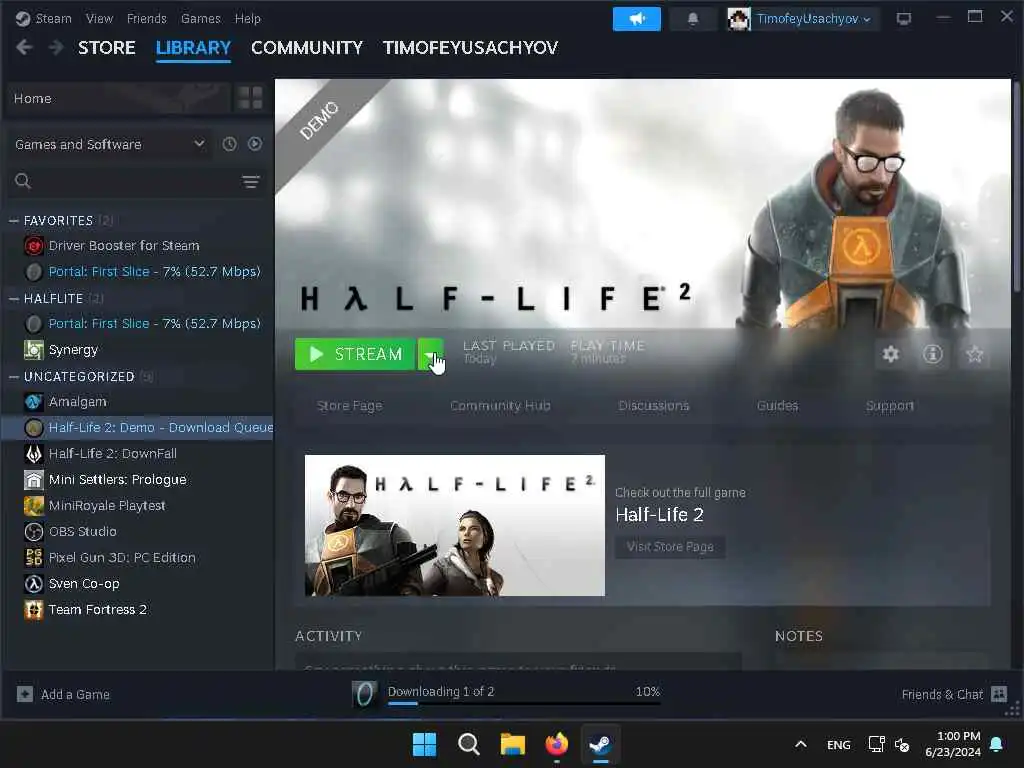Image resolution: width=1024 pixels, height=768 pixels.
Task: Click the game page vertical scrollbar
Action: (x=1017, y=188)
